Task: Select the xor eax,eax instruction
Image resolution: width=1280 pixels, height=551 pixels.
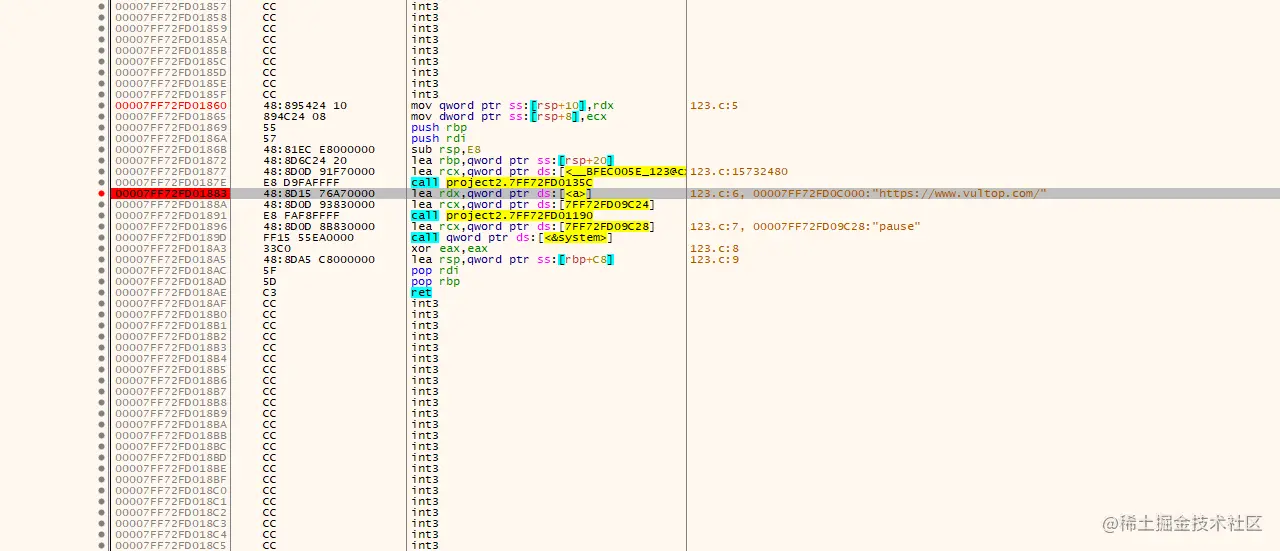Action: (x=450, y=248)
